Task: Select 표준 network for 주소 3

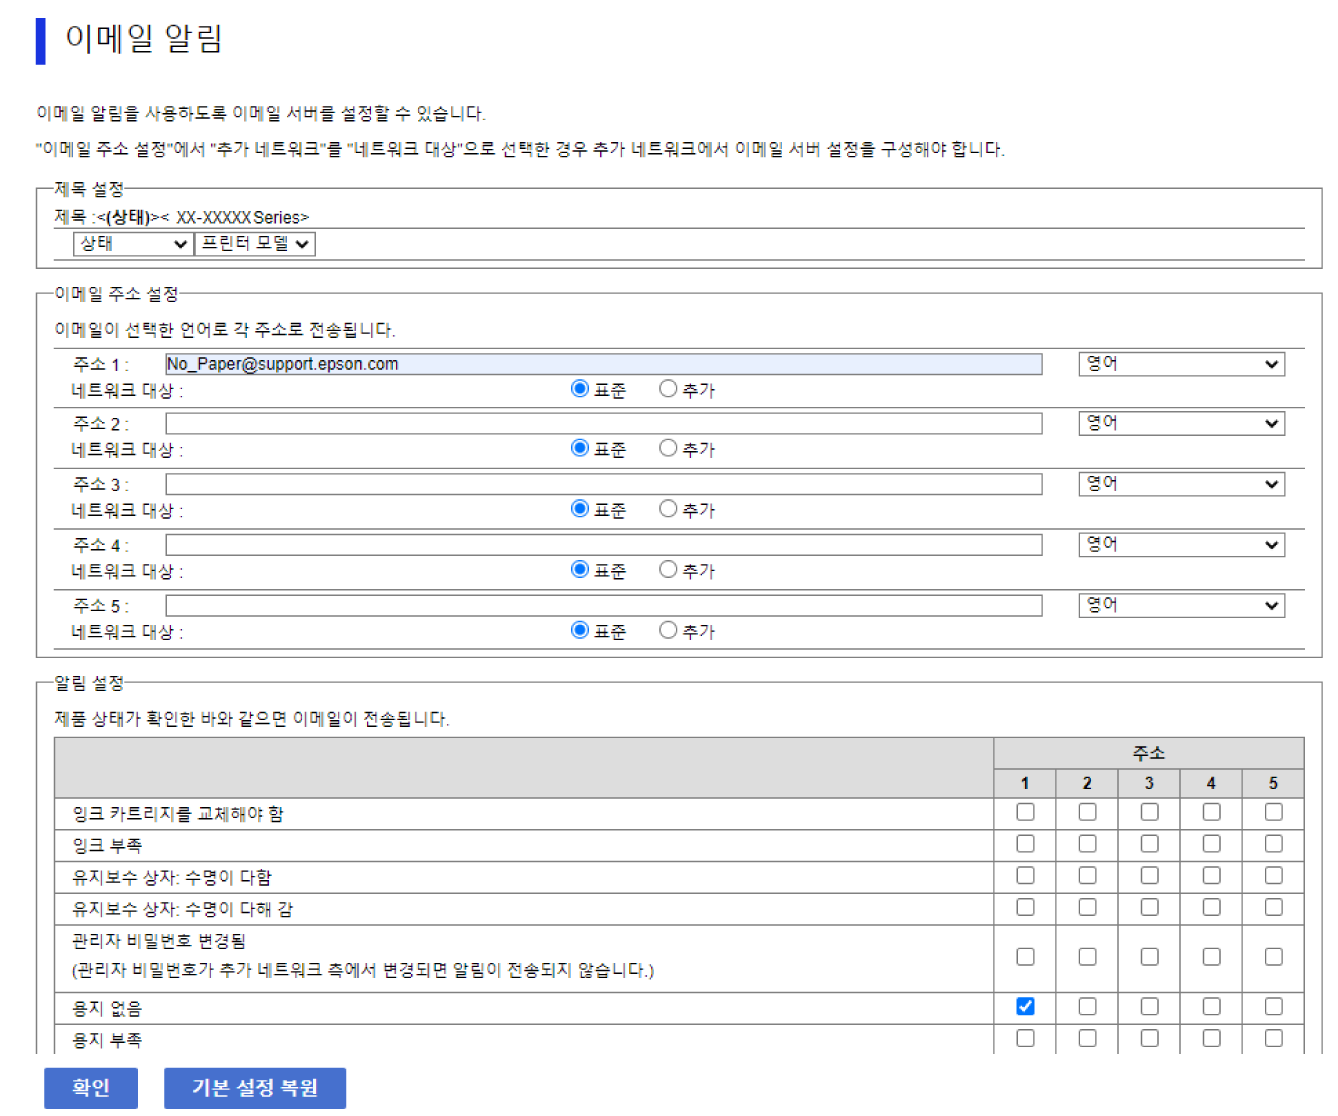Action: point(580,509)
